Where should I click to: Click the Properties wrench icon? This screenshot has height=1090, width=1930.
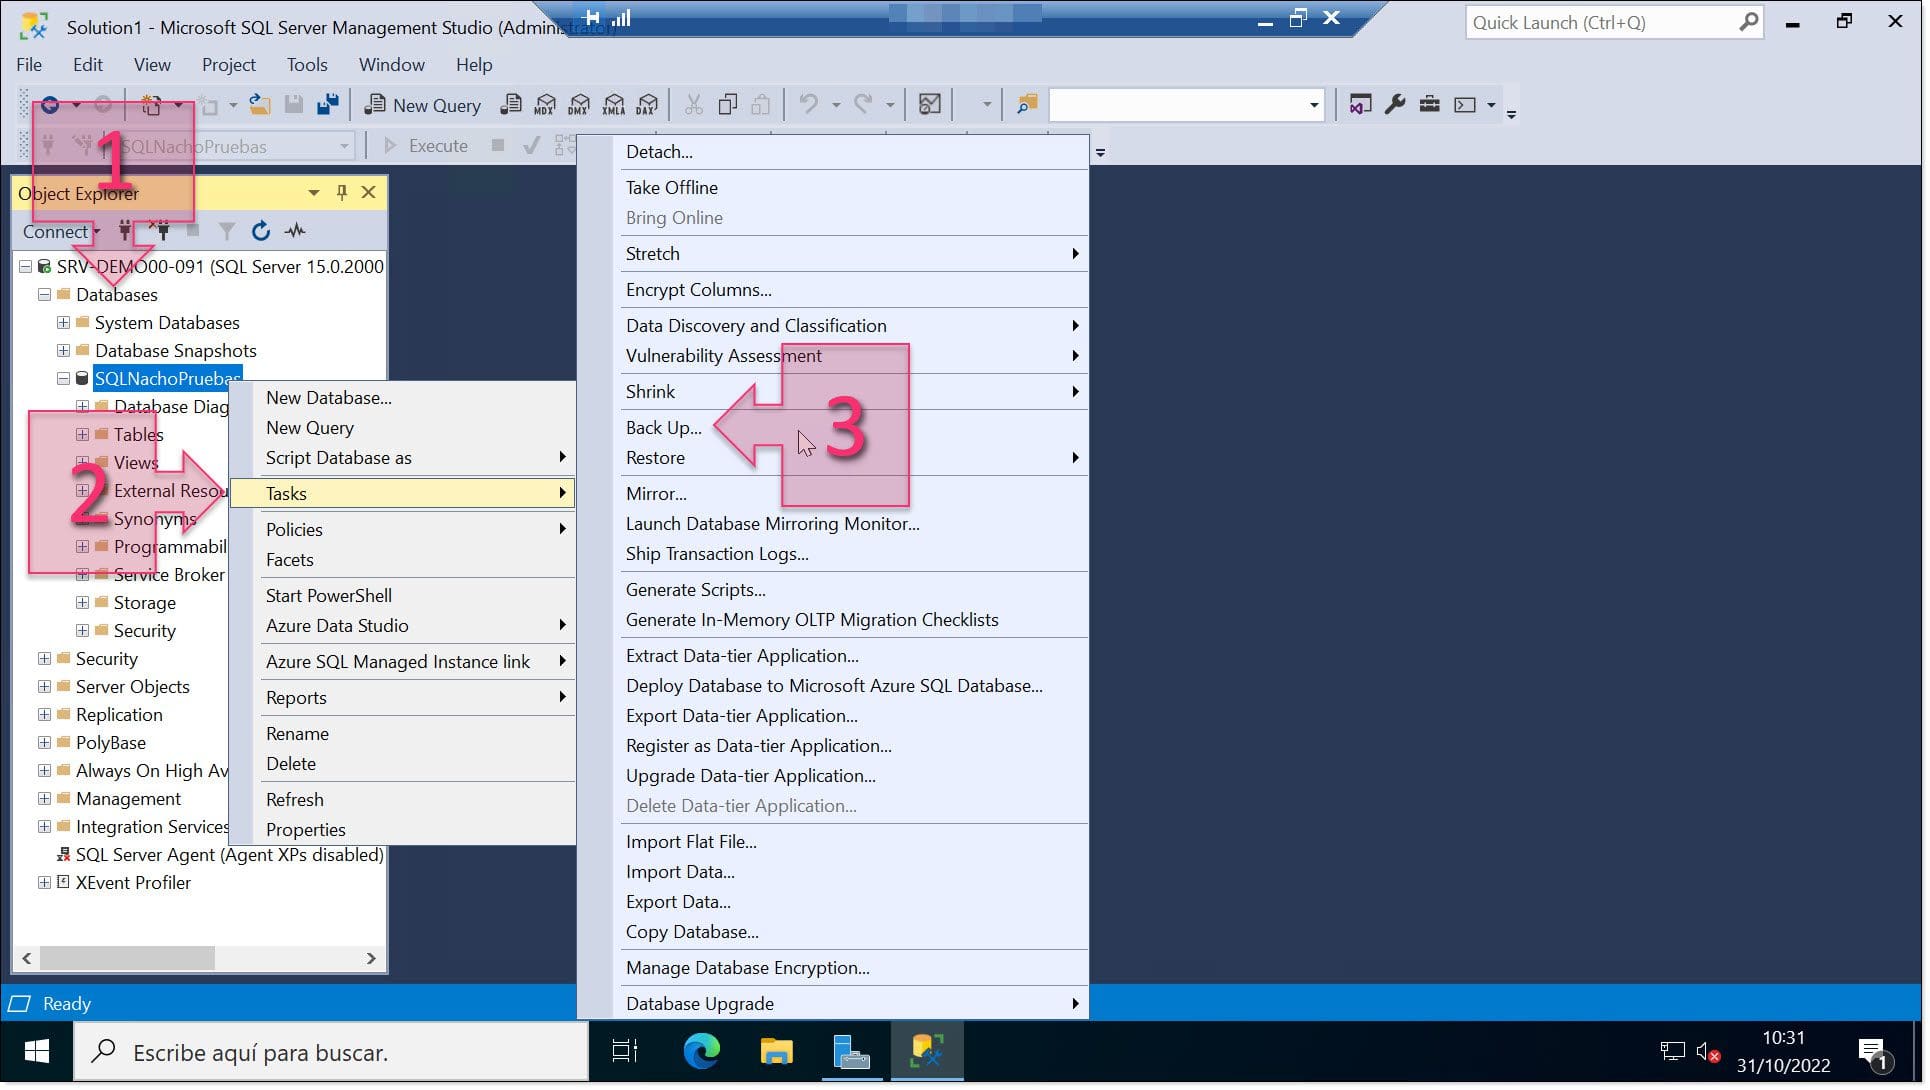tap(1395, 104)
